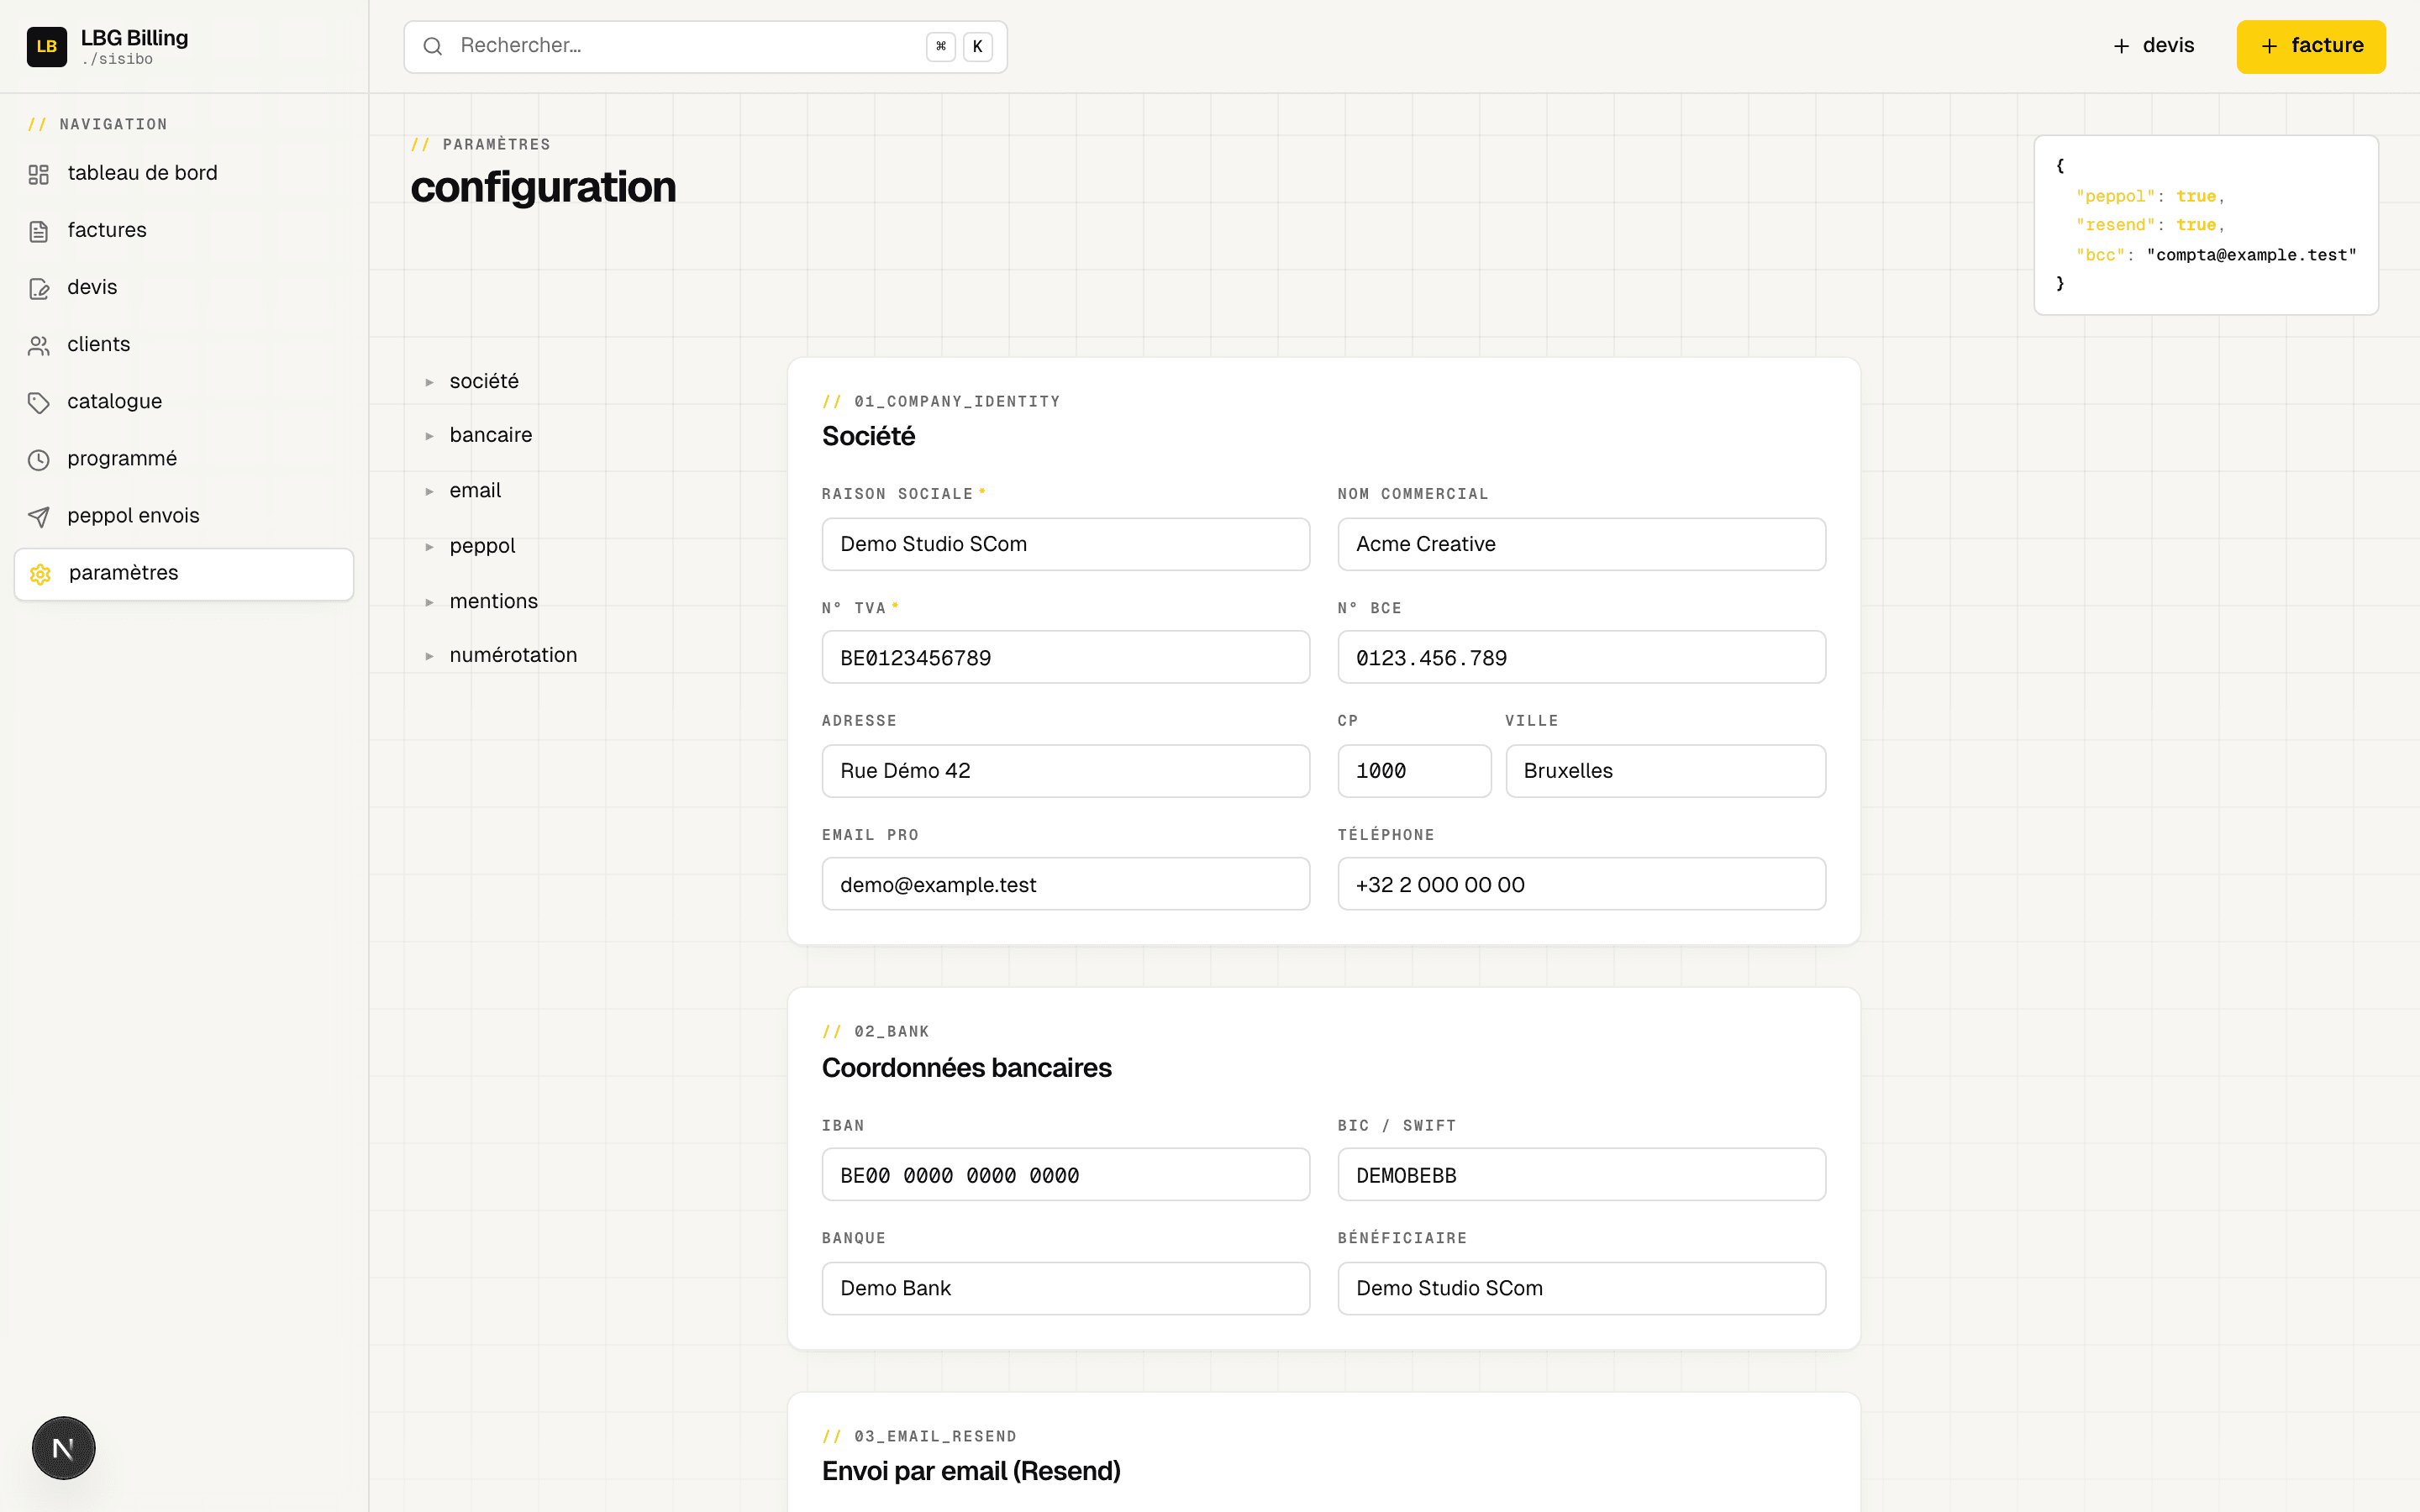Click the N° BCE input
The image size is (2420, 1512).
pos(1581,657)
